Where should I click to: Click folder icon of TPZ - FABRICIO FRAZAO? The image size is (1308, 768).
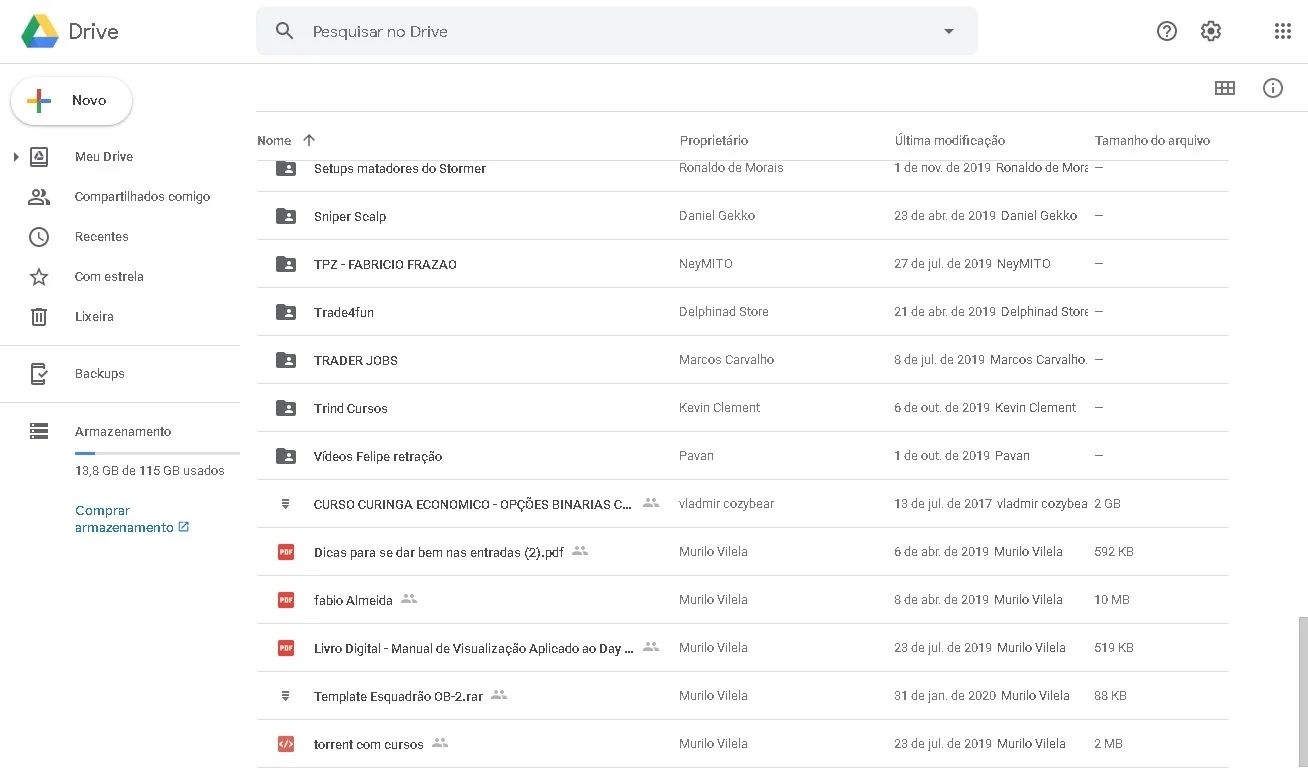[286, 264]
